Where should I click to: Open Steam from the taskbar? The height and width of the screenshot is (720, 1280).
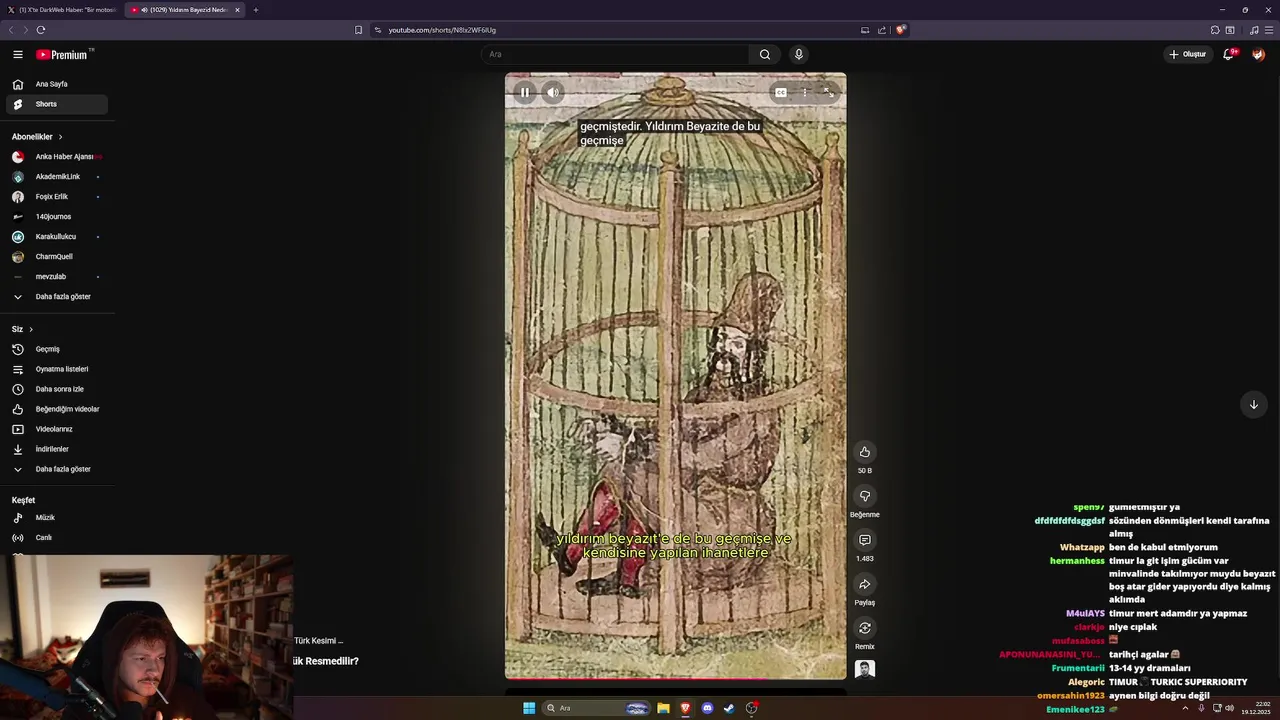click(729, 708)
